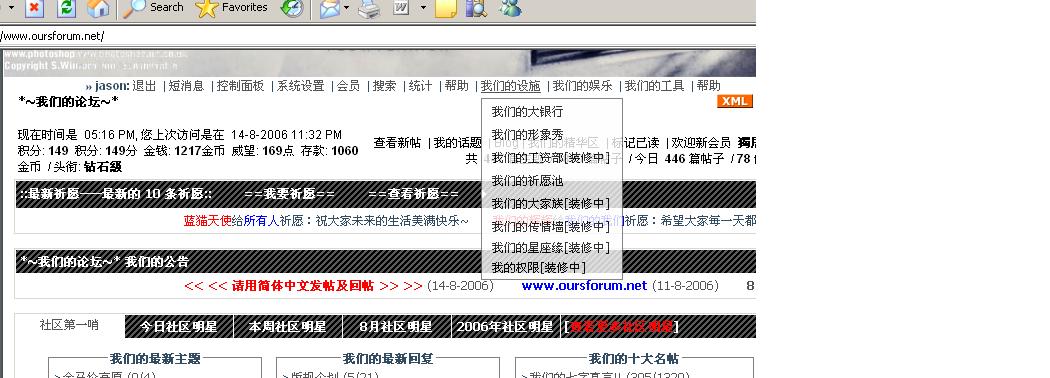The height and width of the screenshot is (378, 1050).
Task: Expand the Mail button dropdown arrow
Action: coord(346,8)
